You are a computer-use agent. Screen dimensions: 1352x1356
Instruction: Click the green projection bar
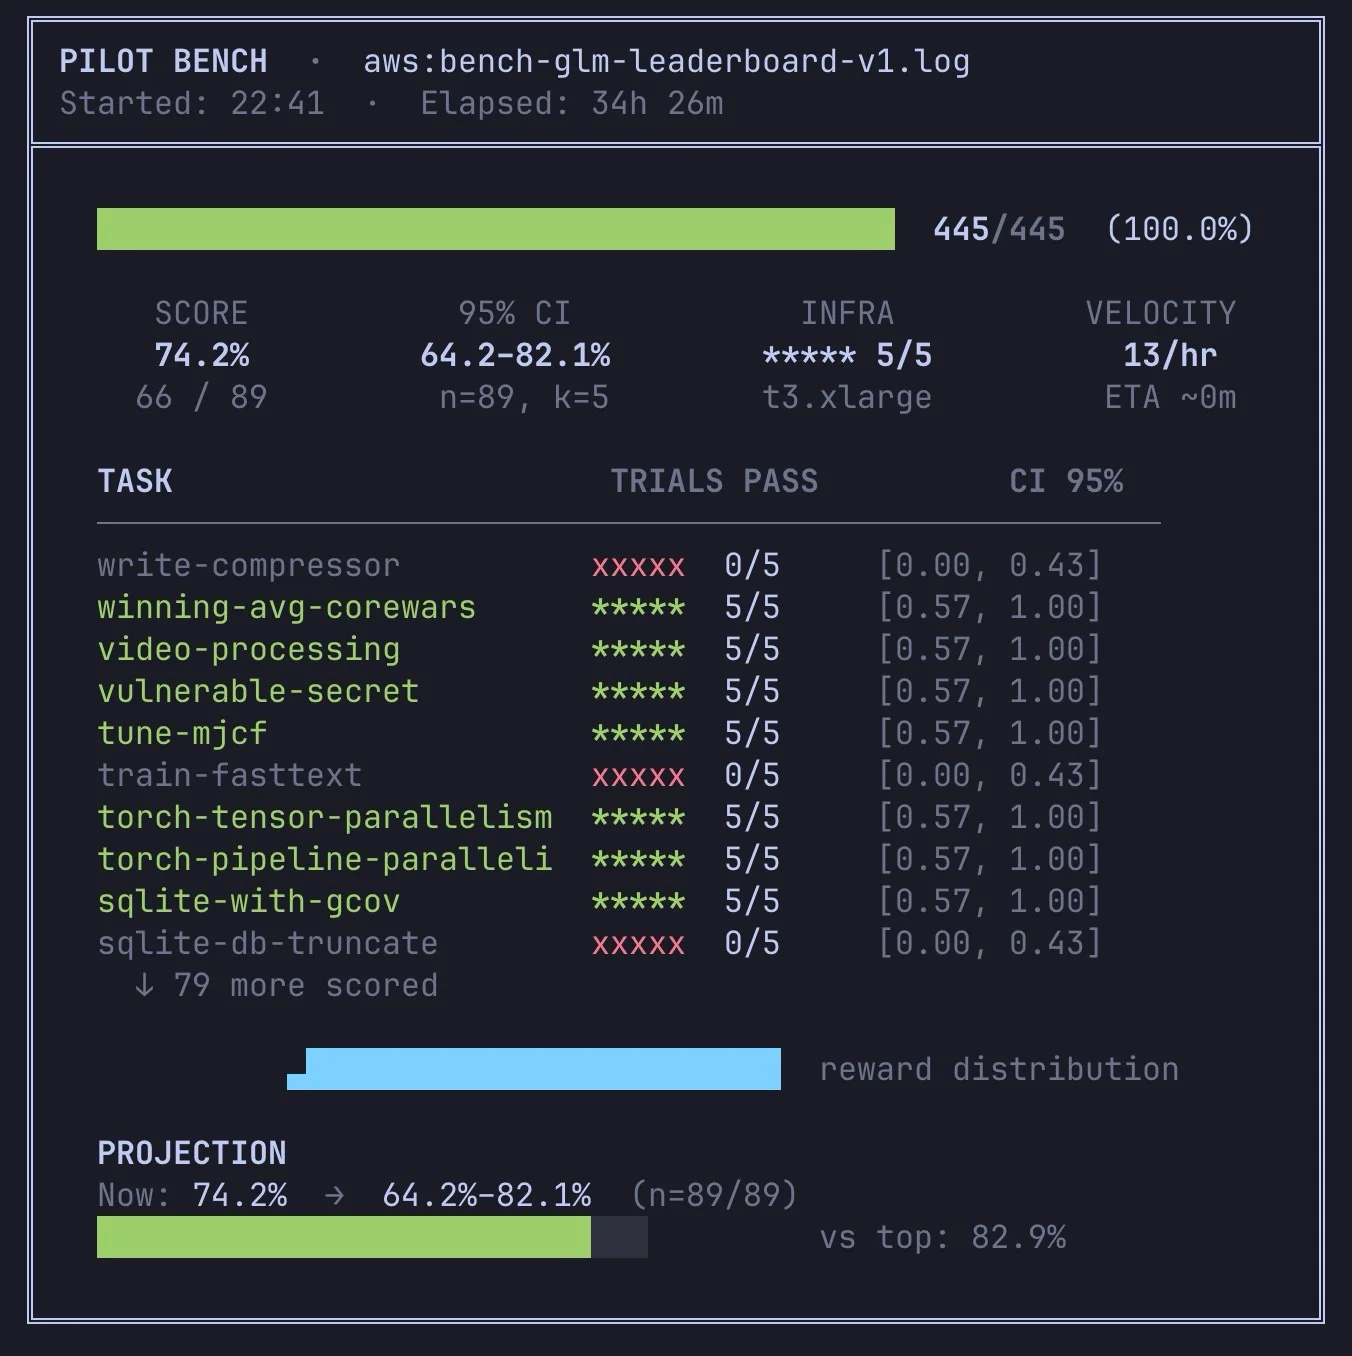click(x=344, y=1237)
